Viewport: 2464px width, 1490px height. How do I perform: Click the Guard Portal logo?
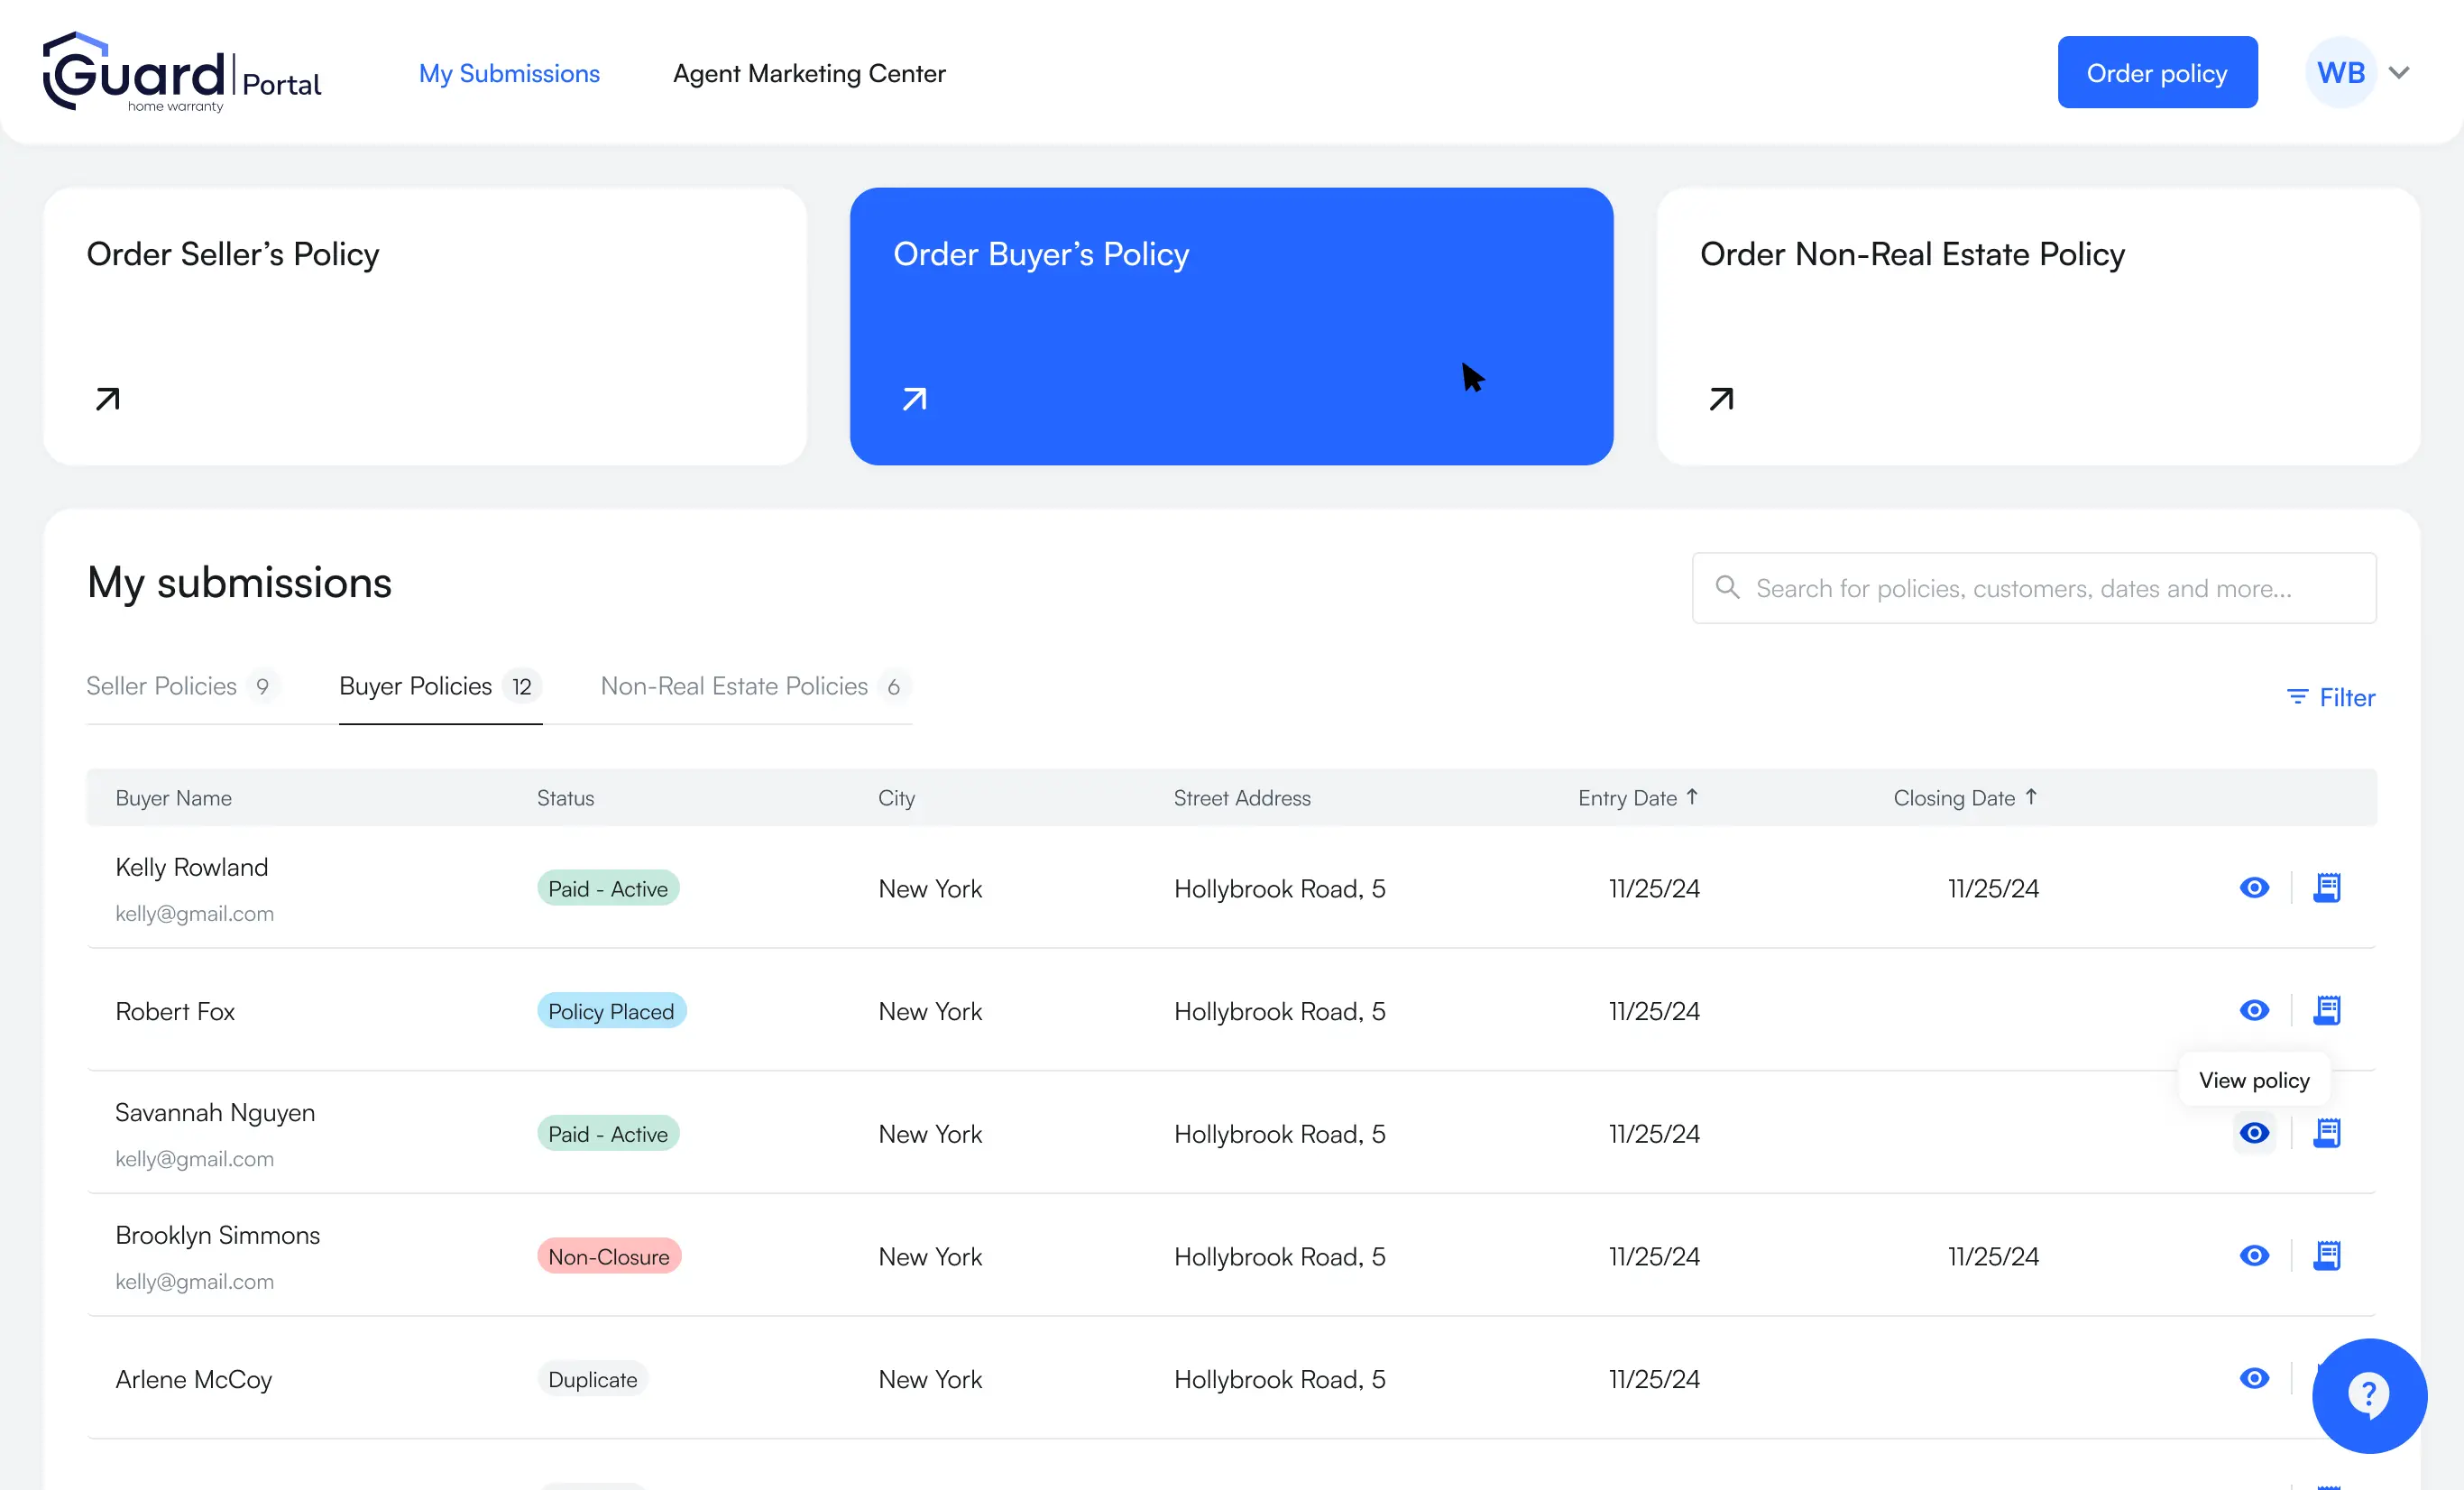tap(182, 73)
